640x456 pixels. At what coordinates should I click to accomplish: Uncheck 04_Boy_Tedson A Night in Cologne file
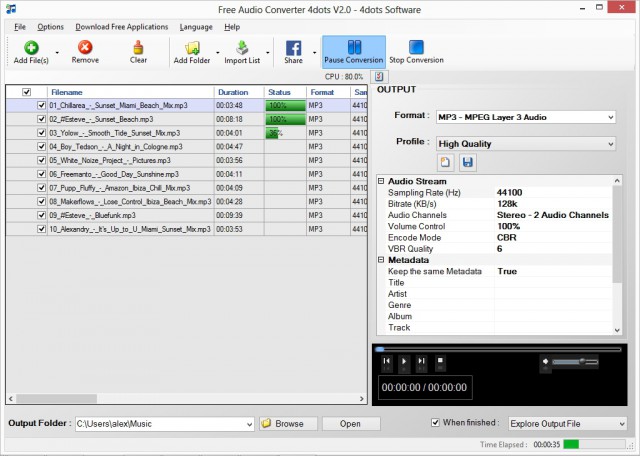coord(41,147)
